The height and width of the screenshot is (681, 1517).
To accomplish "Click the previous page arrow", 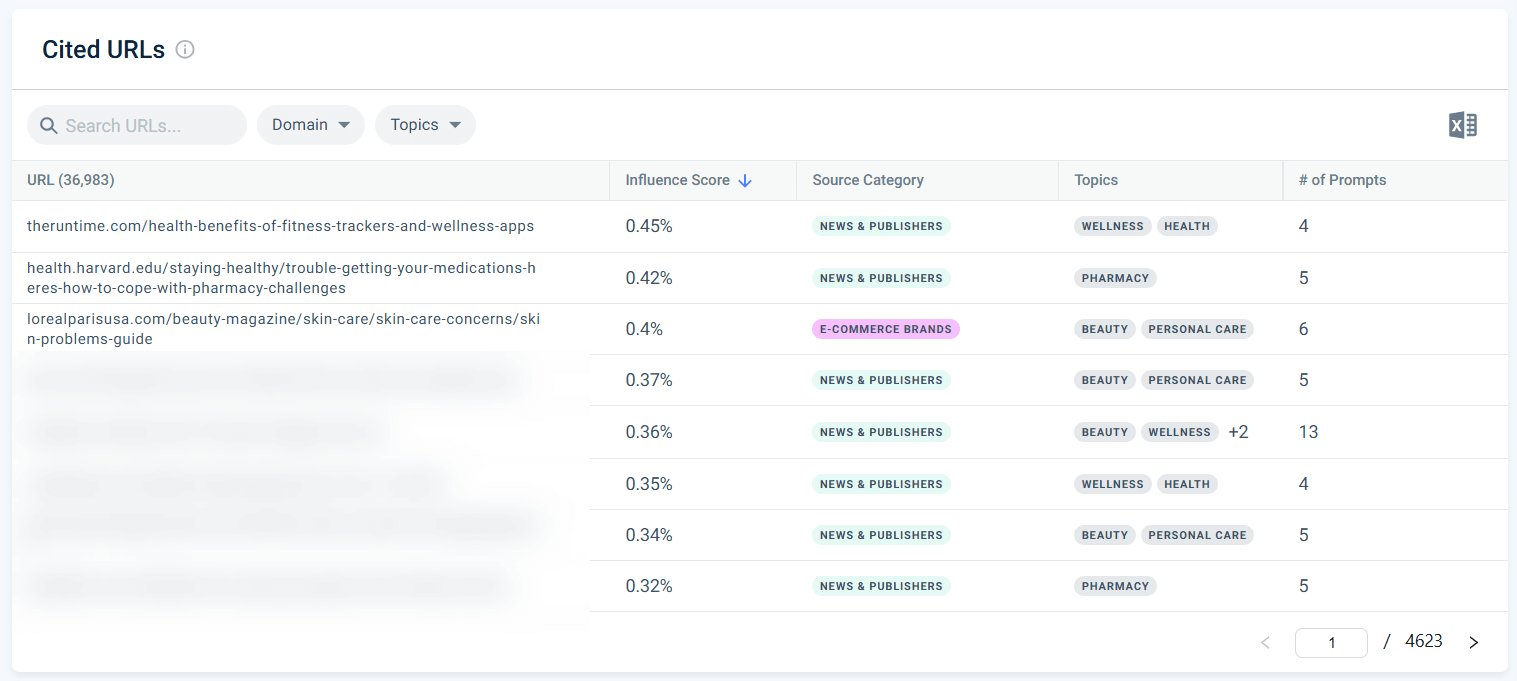I will coord(1265,641).
